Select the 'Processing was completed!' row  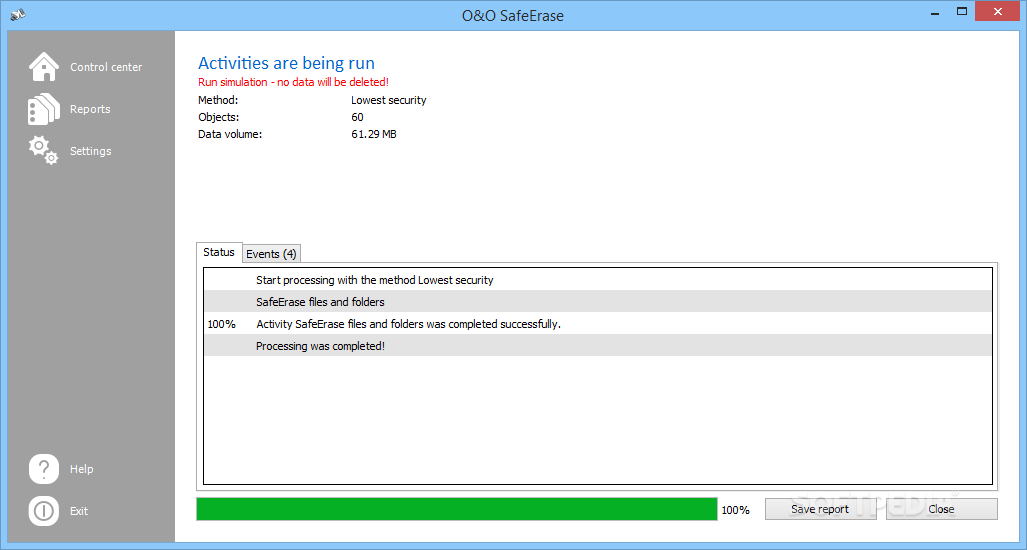click(597, 346)
